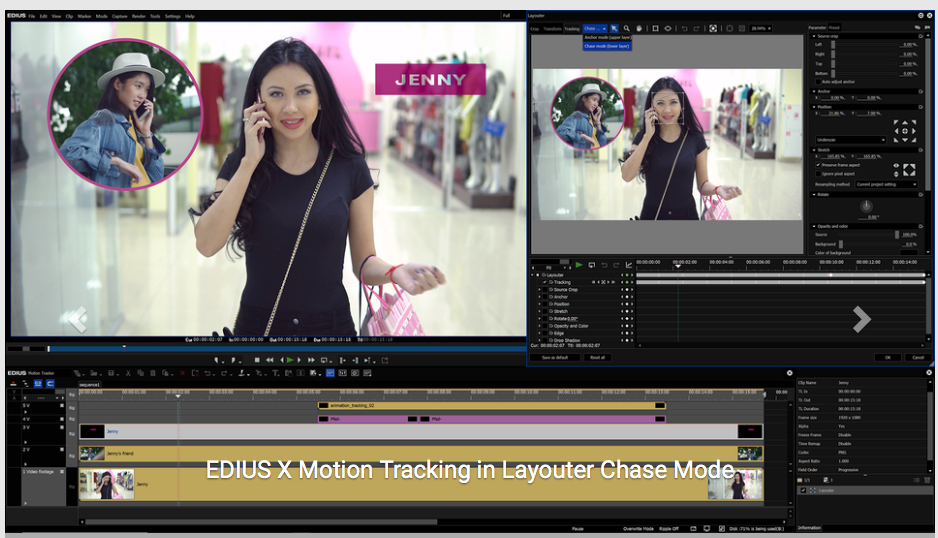The height and width of the screenshot is (538, 938).
Task: Open the graph curve view in Layouter timeline
Action: [x=629, y=265]
